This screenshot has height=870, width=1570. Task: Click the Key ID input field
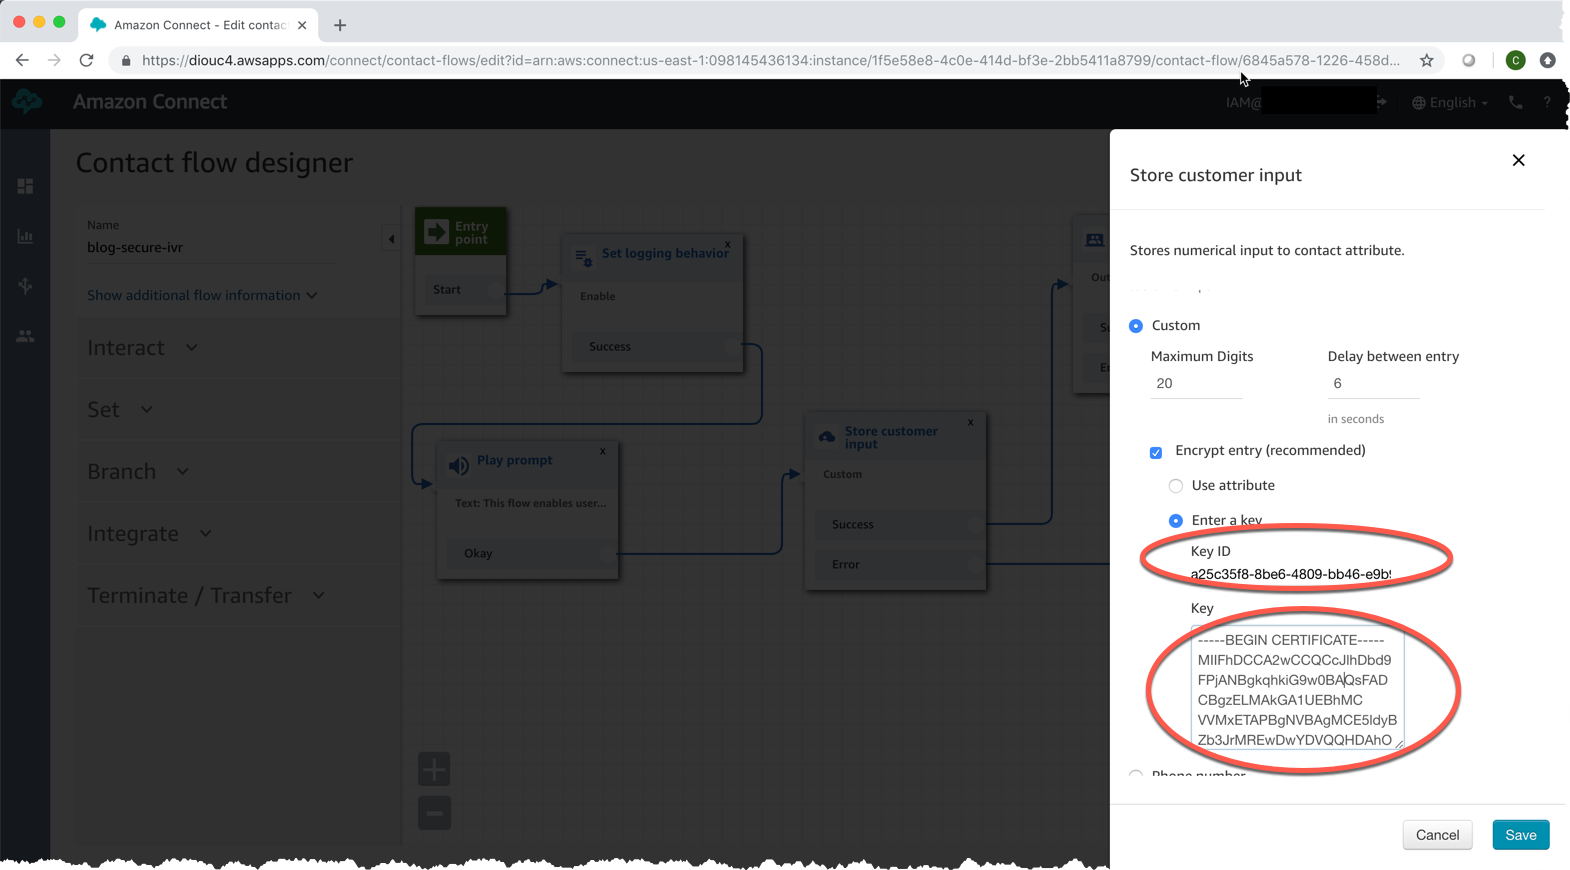pos(1290,574)
